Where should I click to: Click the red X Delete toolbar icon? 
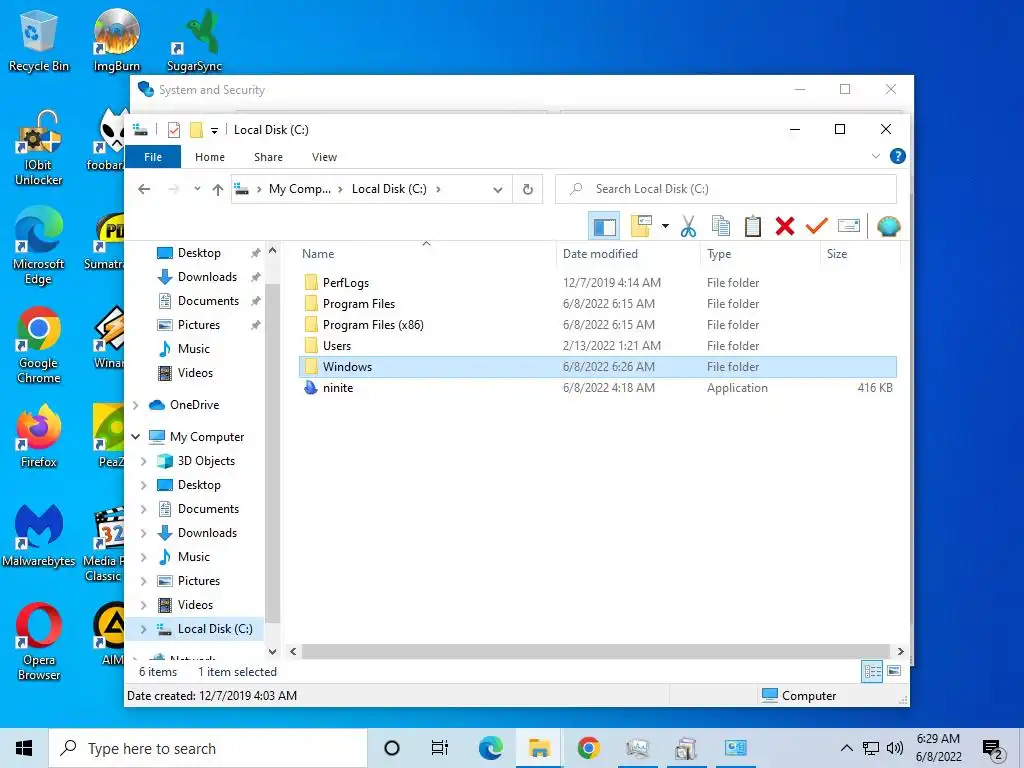pyautogui.click(x=784, y=227)
